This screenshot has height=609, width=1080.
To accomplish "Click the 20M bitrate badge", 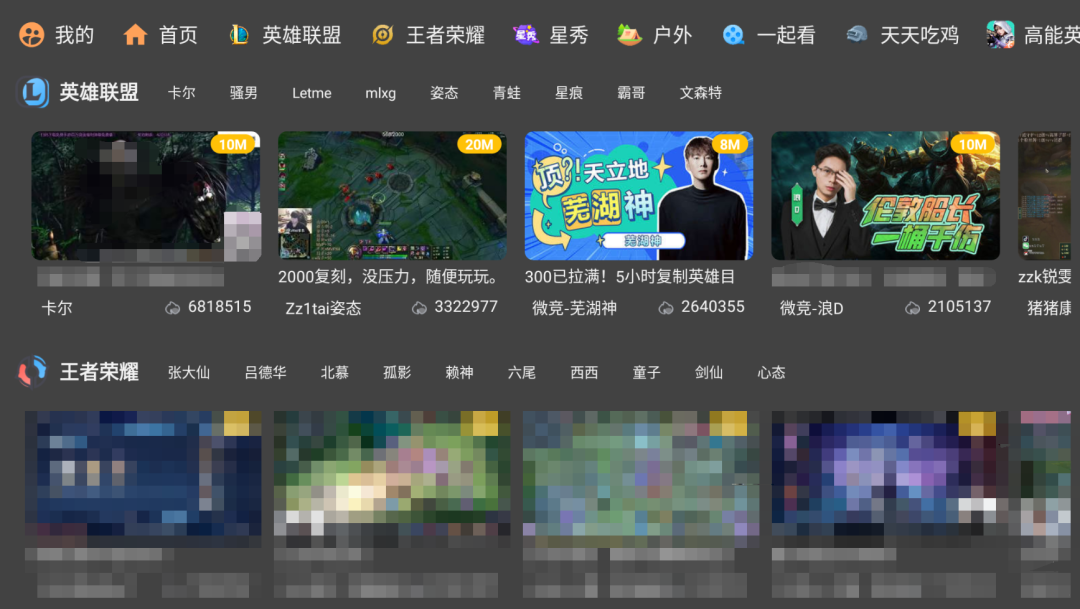I will point(479,144).
